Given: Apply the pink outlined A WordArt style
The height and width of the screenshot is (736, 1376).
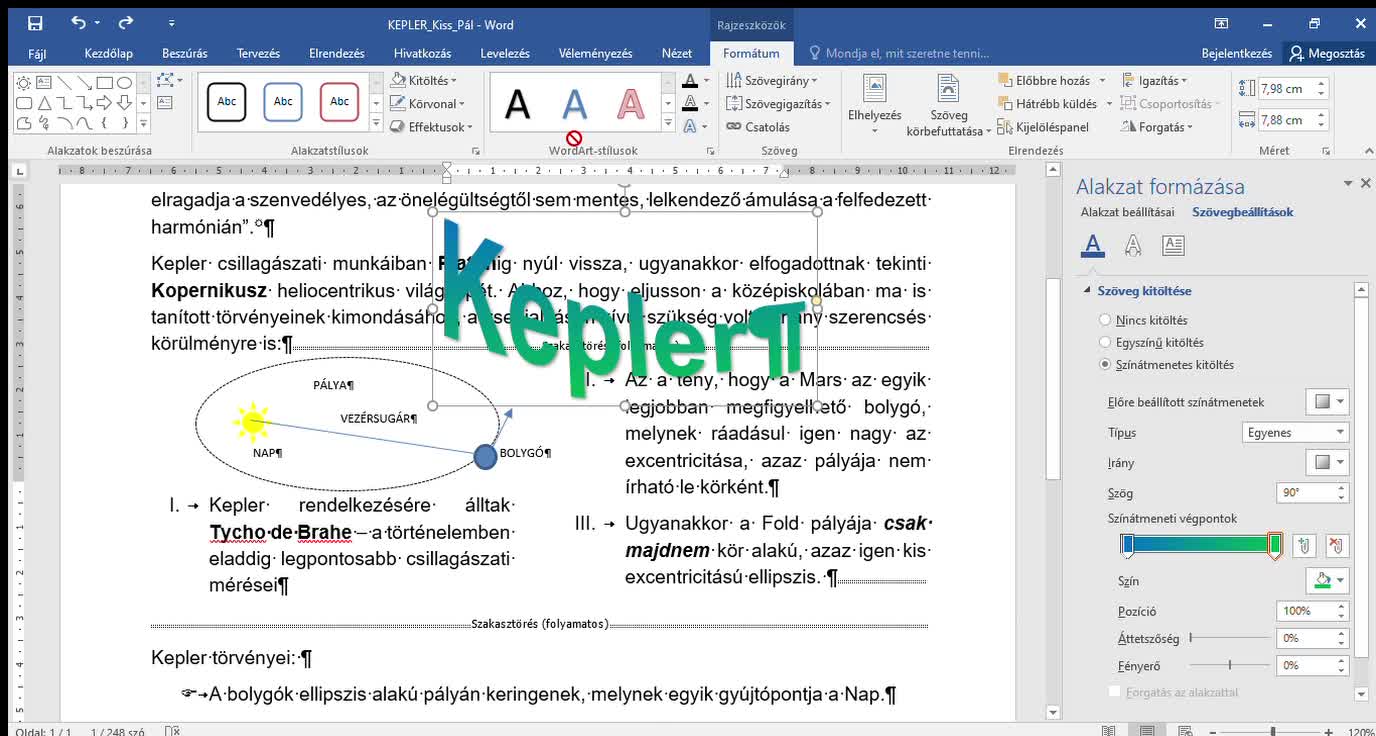Looking at the screenshot, I should [x=630, y=104].
